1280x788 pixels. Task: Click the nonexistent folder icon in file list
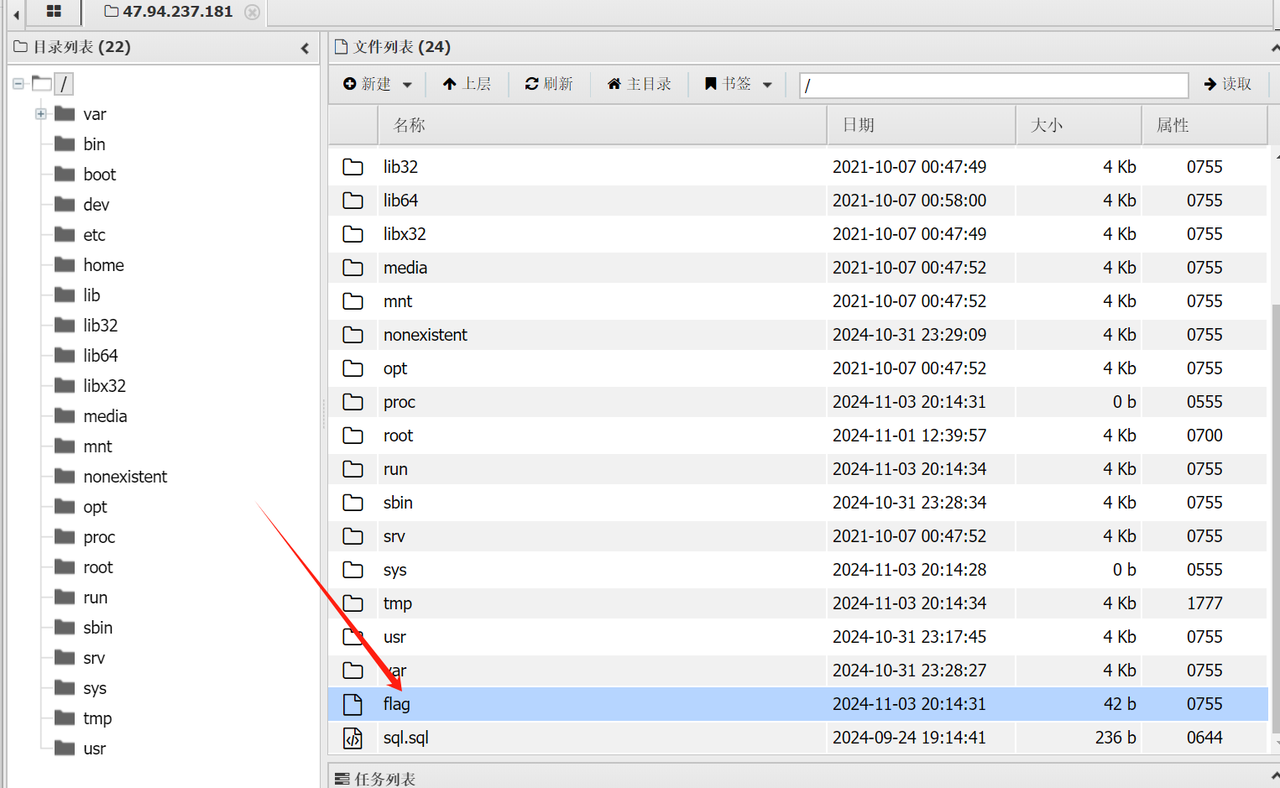352,334
